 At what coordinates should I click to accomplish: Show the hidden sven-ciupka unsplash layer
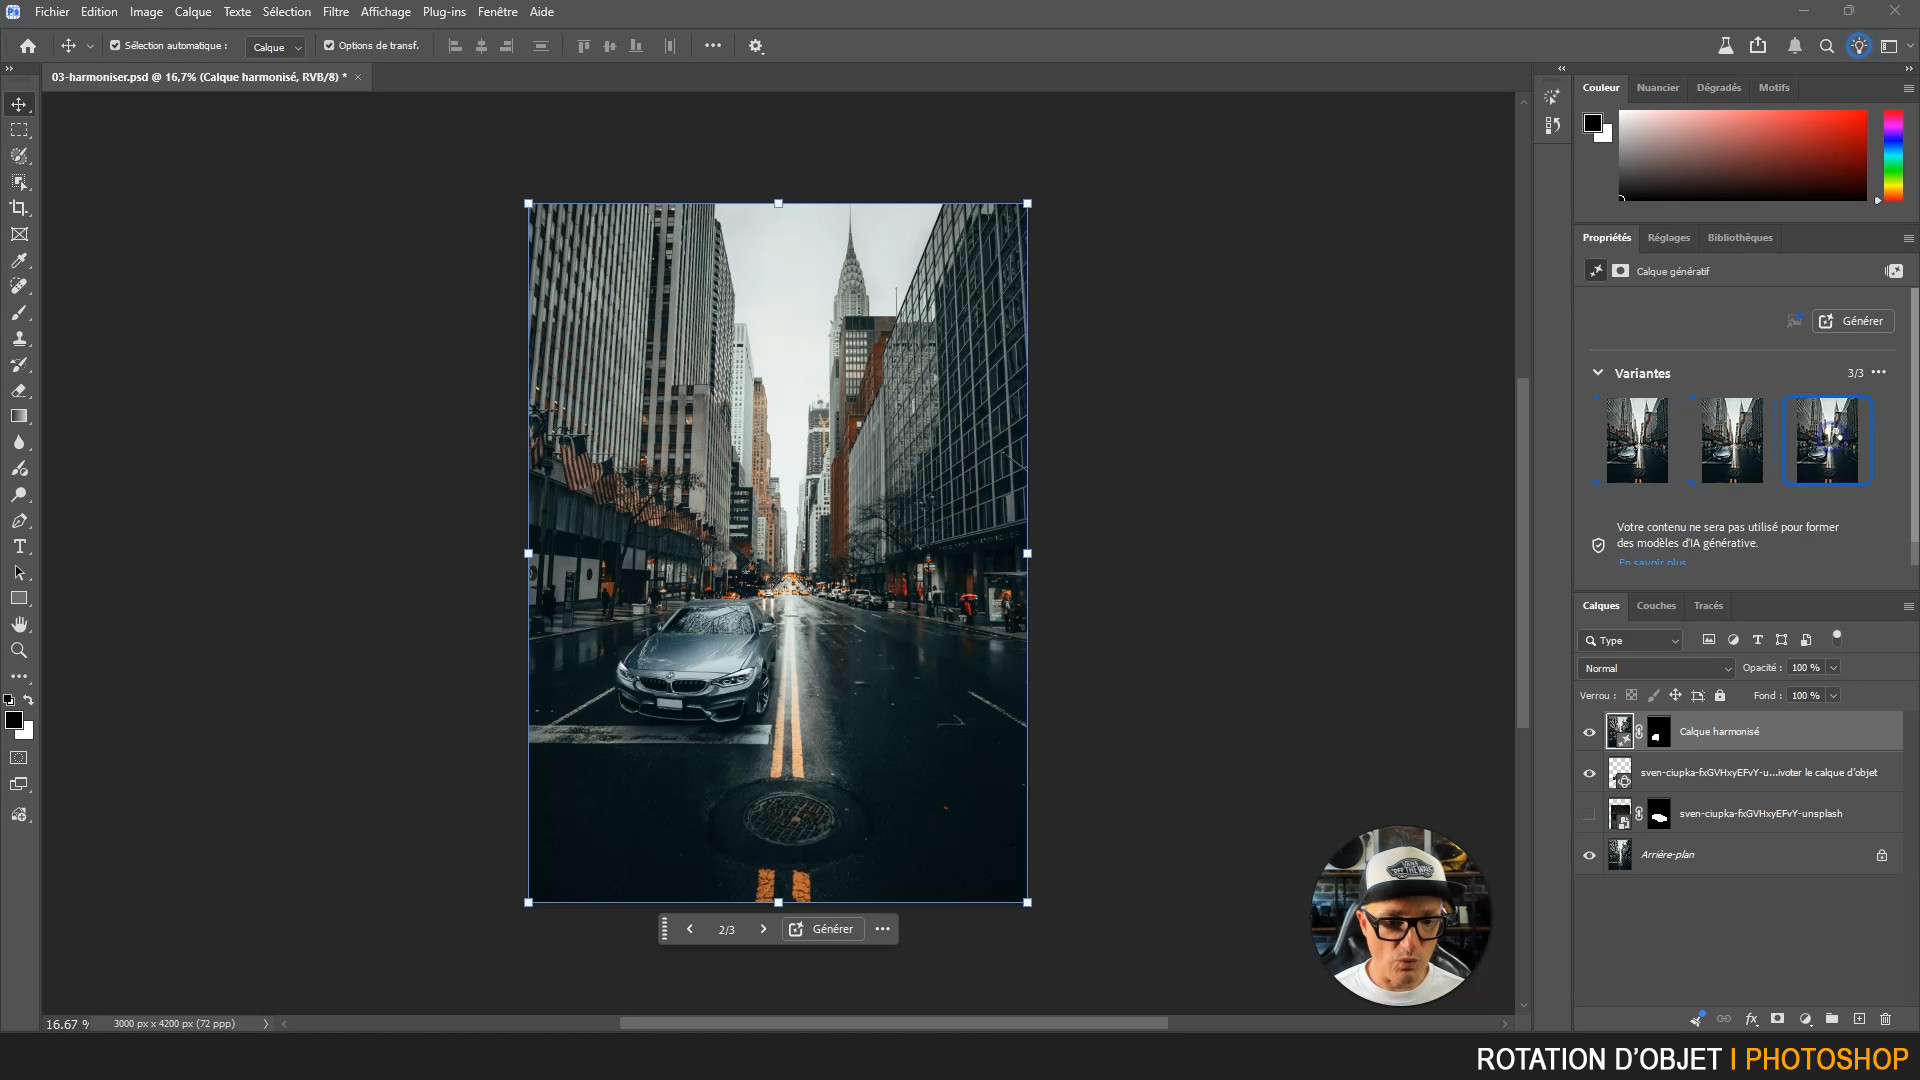(x=1589, y=814)
